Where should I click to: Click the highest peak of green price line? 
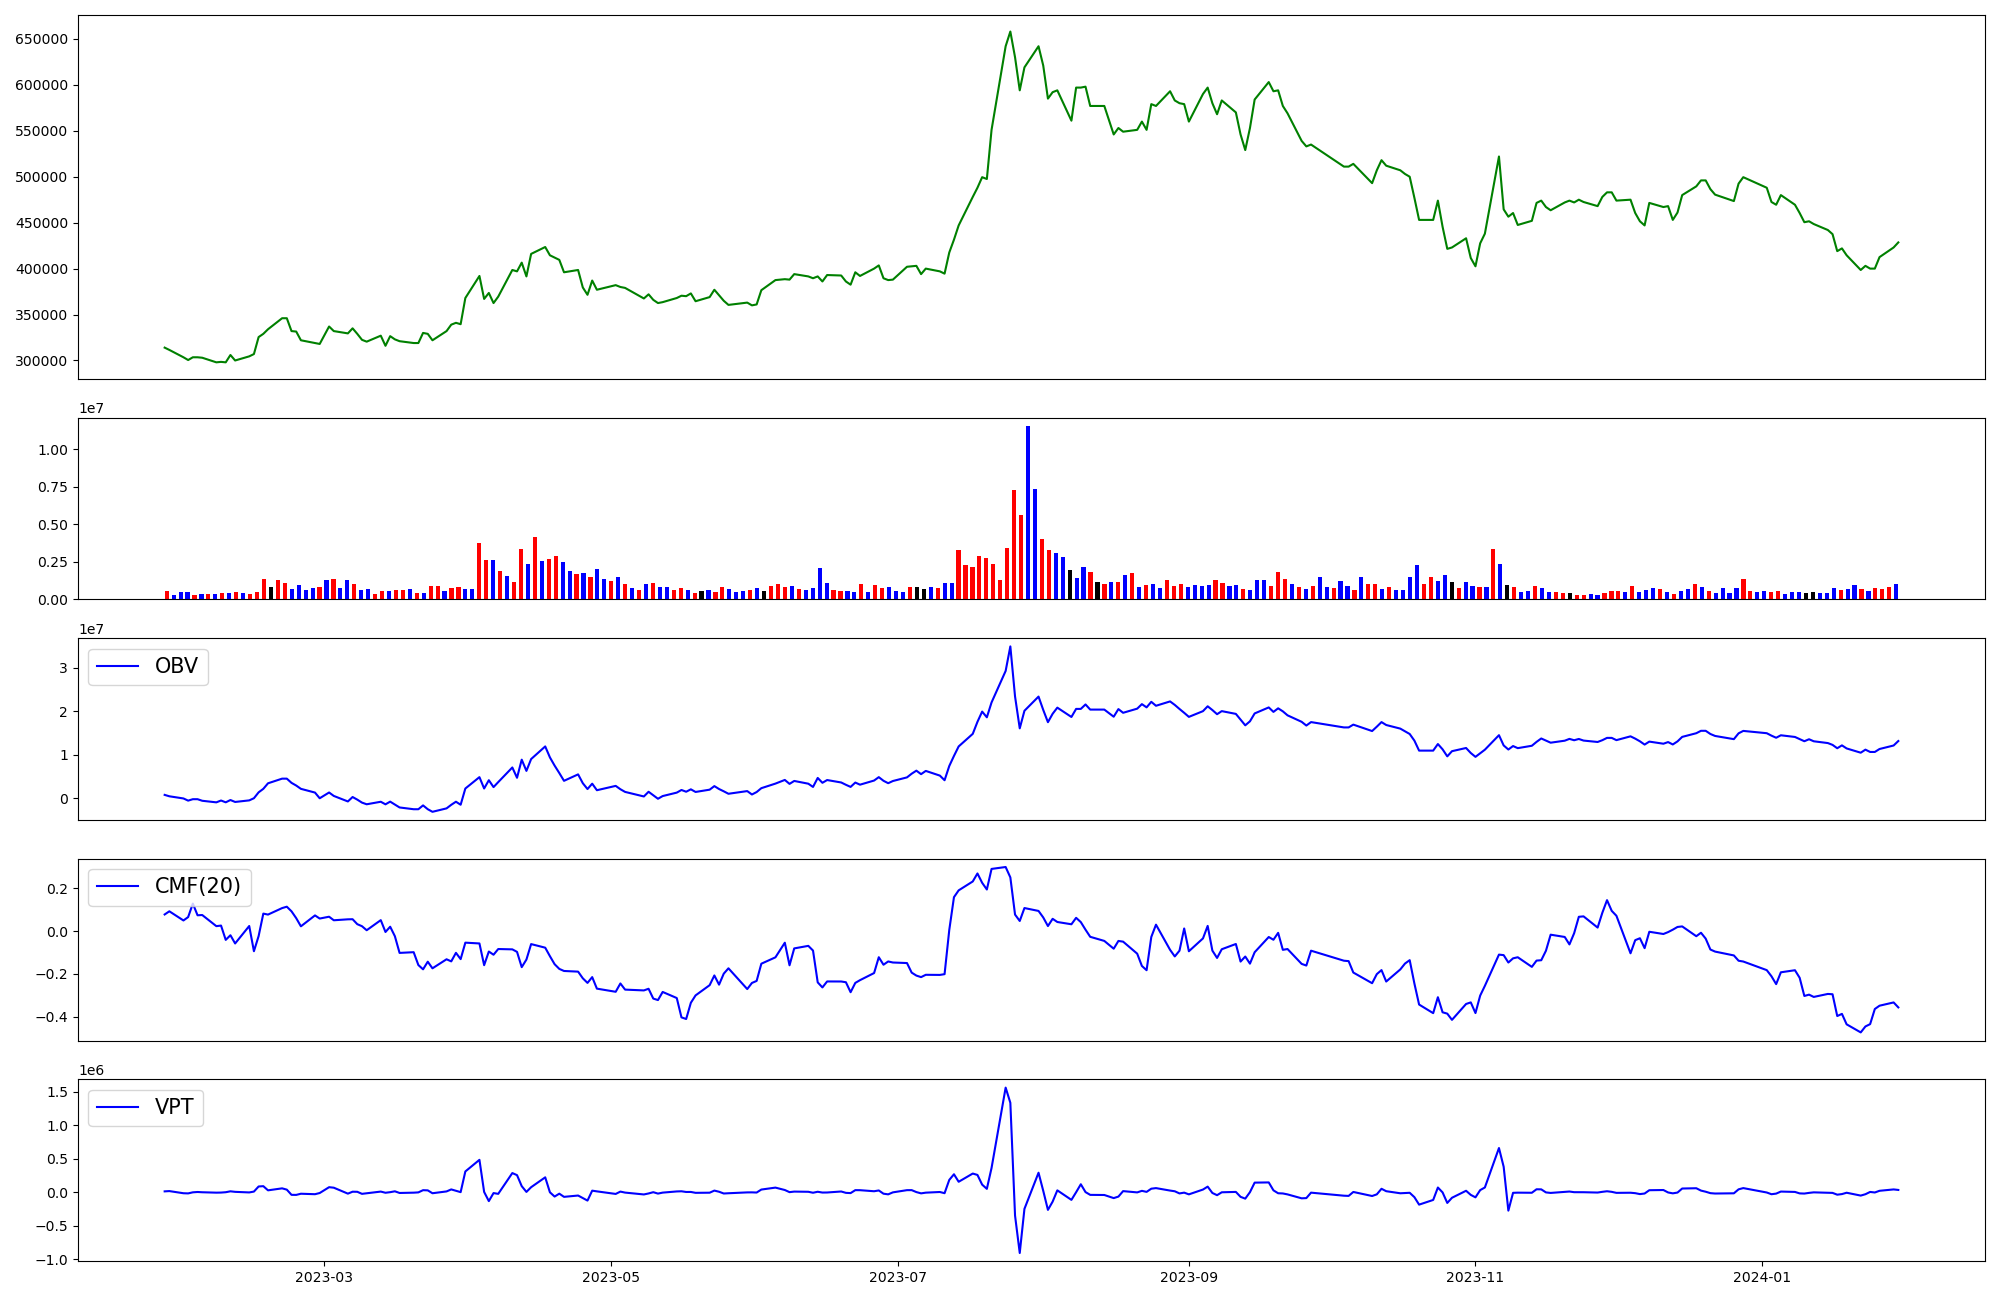coord(1010,32)
